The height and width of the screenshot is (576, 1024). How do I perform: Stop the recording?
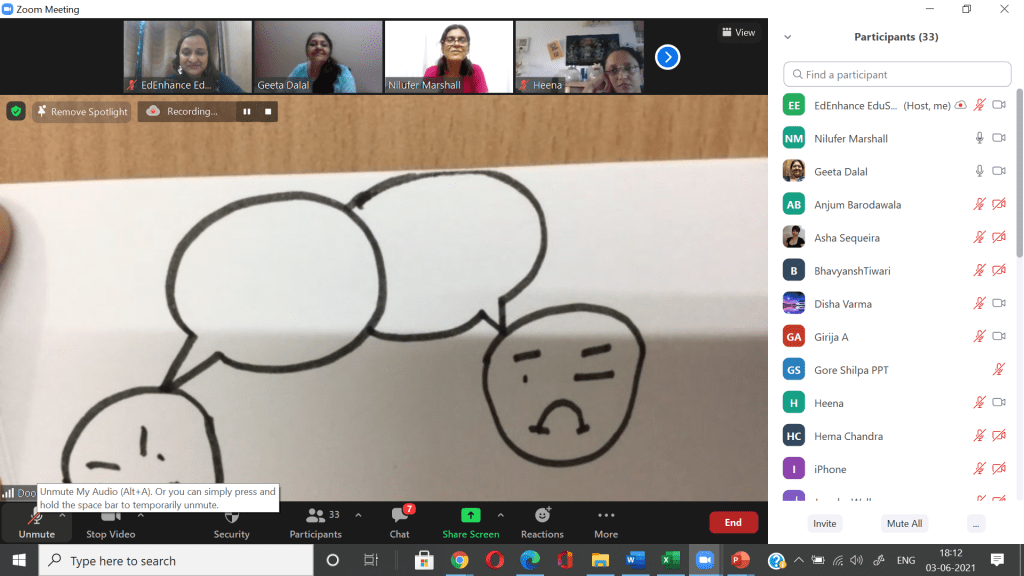click(x=268, y=112)
